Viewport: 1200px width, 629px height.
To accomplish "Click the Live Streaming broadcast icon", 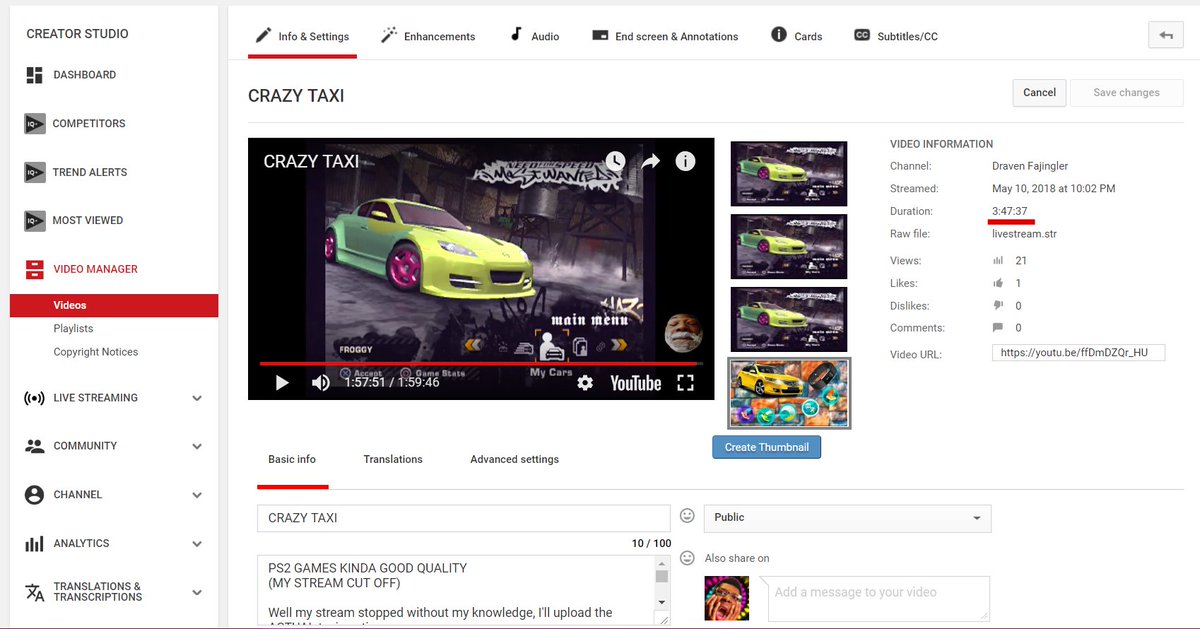I will tap(35, 398).
